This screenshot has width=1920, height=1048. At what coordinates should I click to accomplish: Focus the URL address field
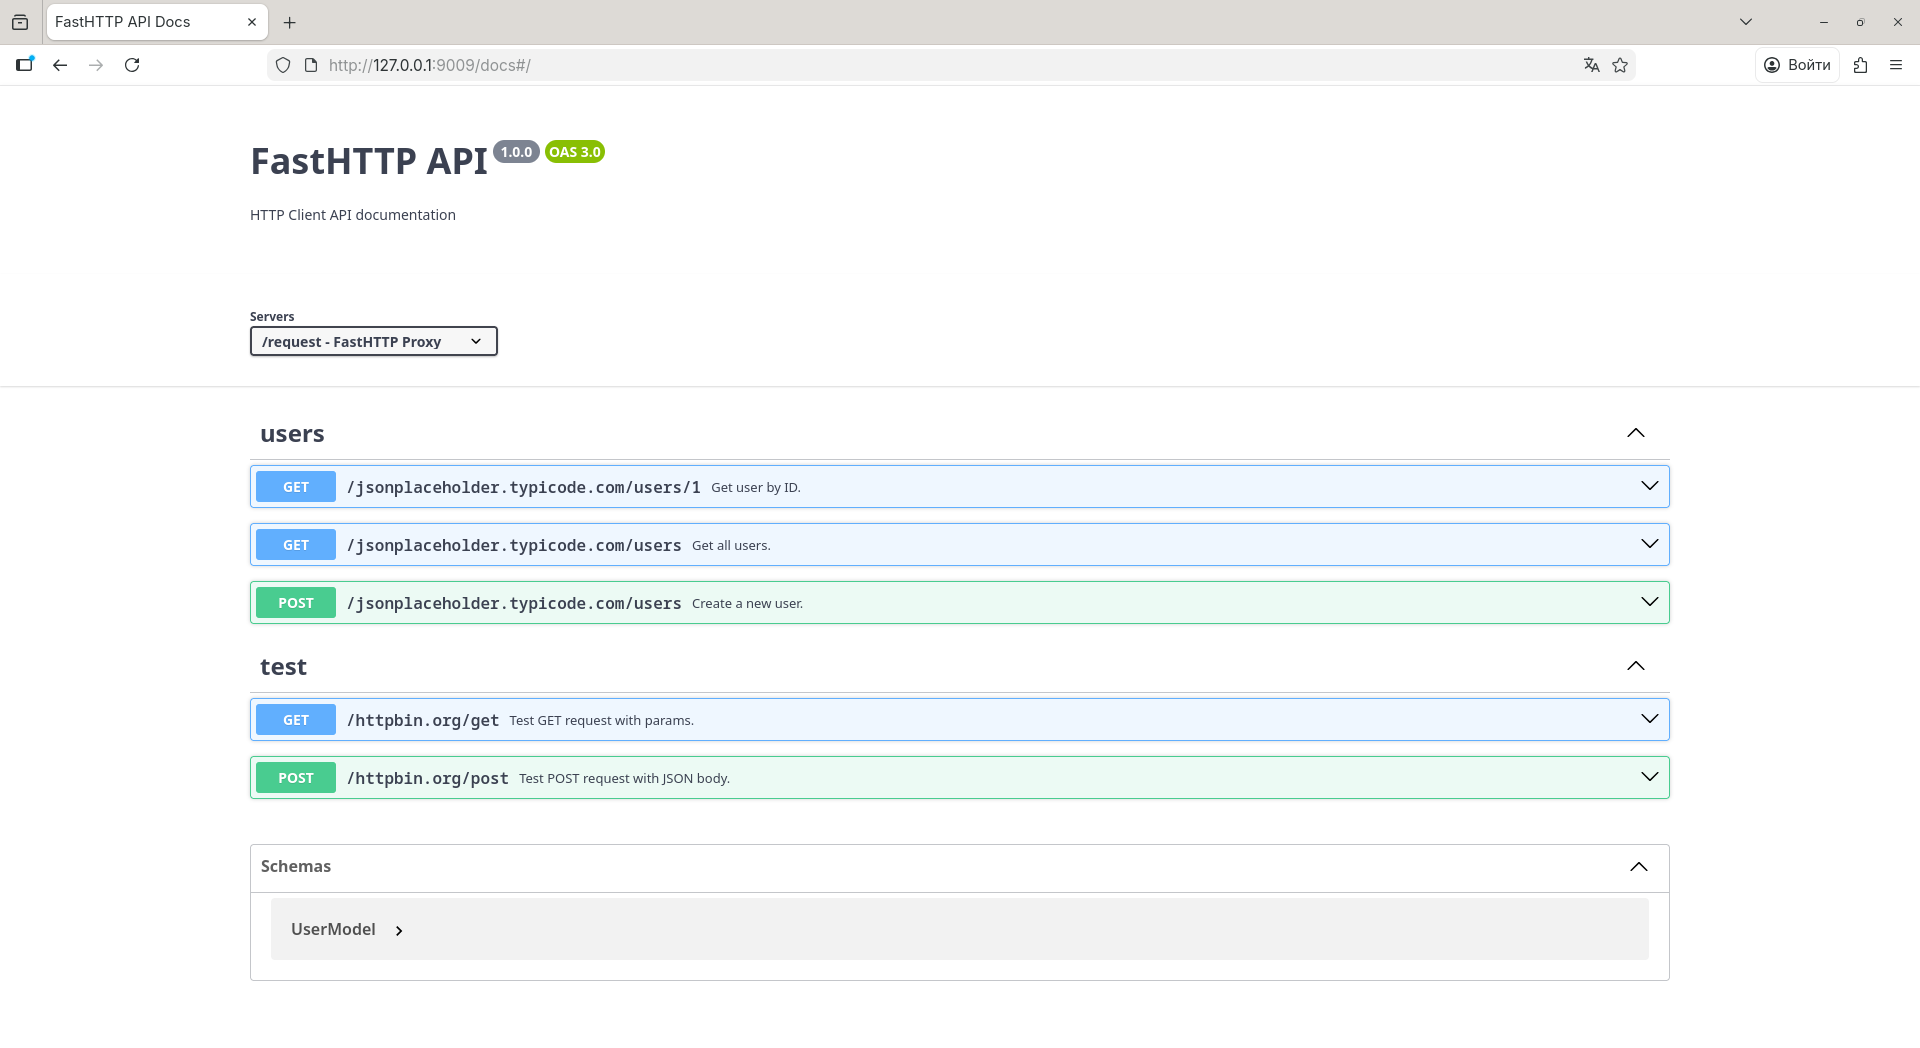[x=950, y=65]
